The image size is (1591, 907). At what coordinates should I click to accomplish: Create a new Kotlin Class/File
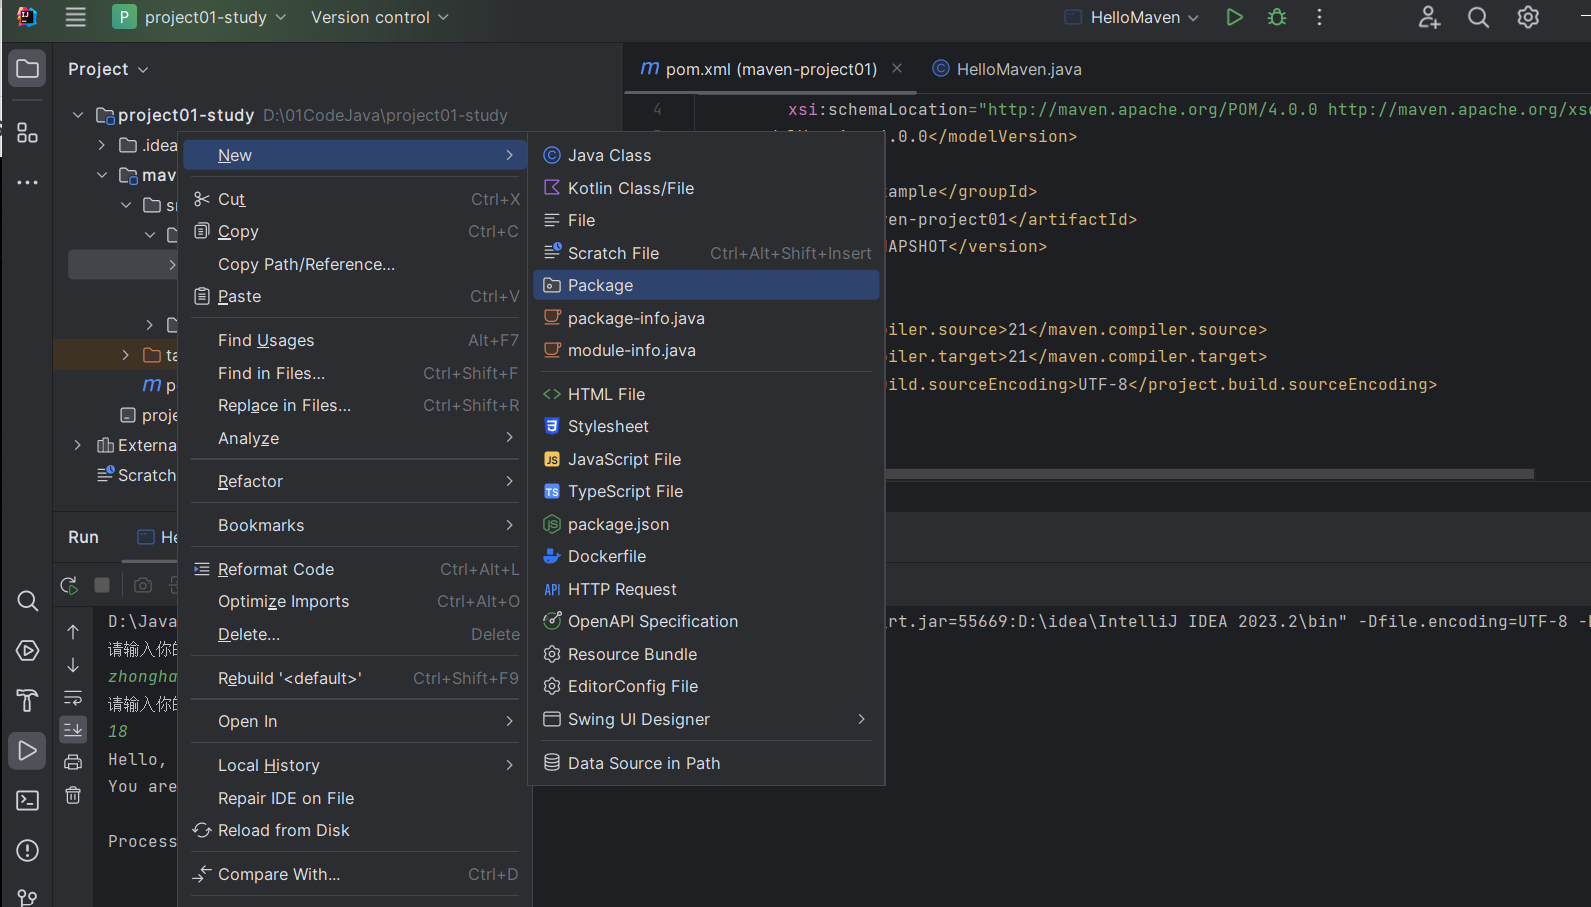706,188
